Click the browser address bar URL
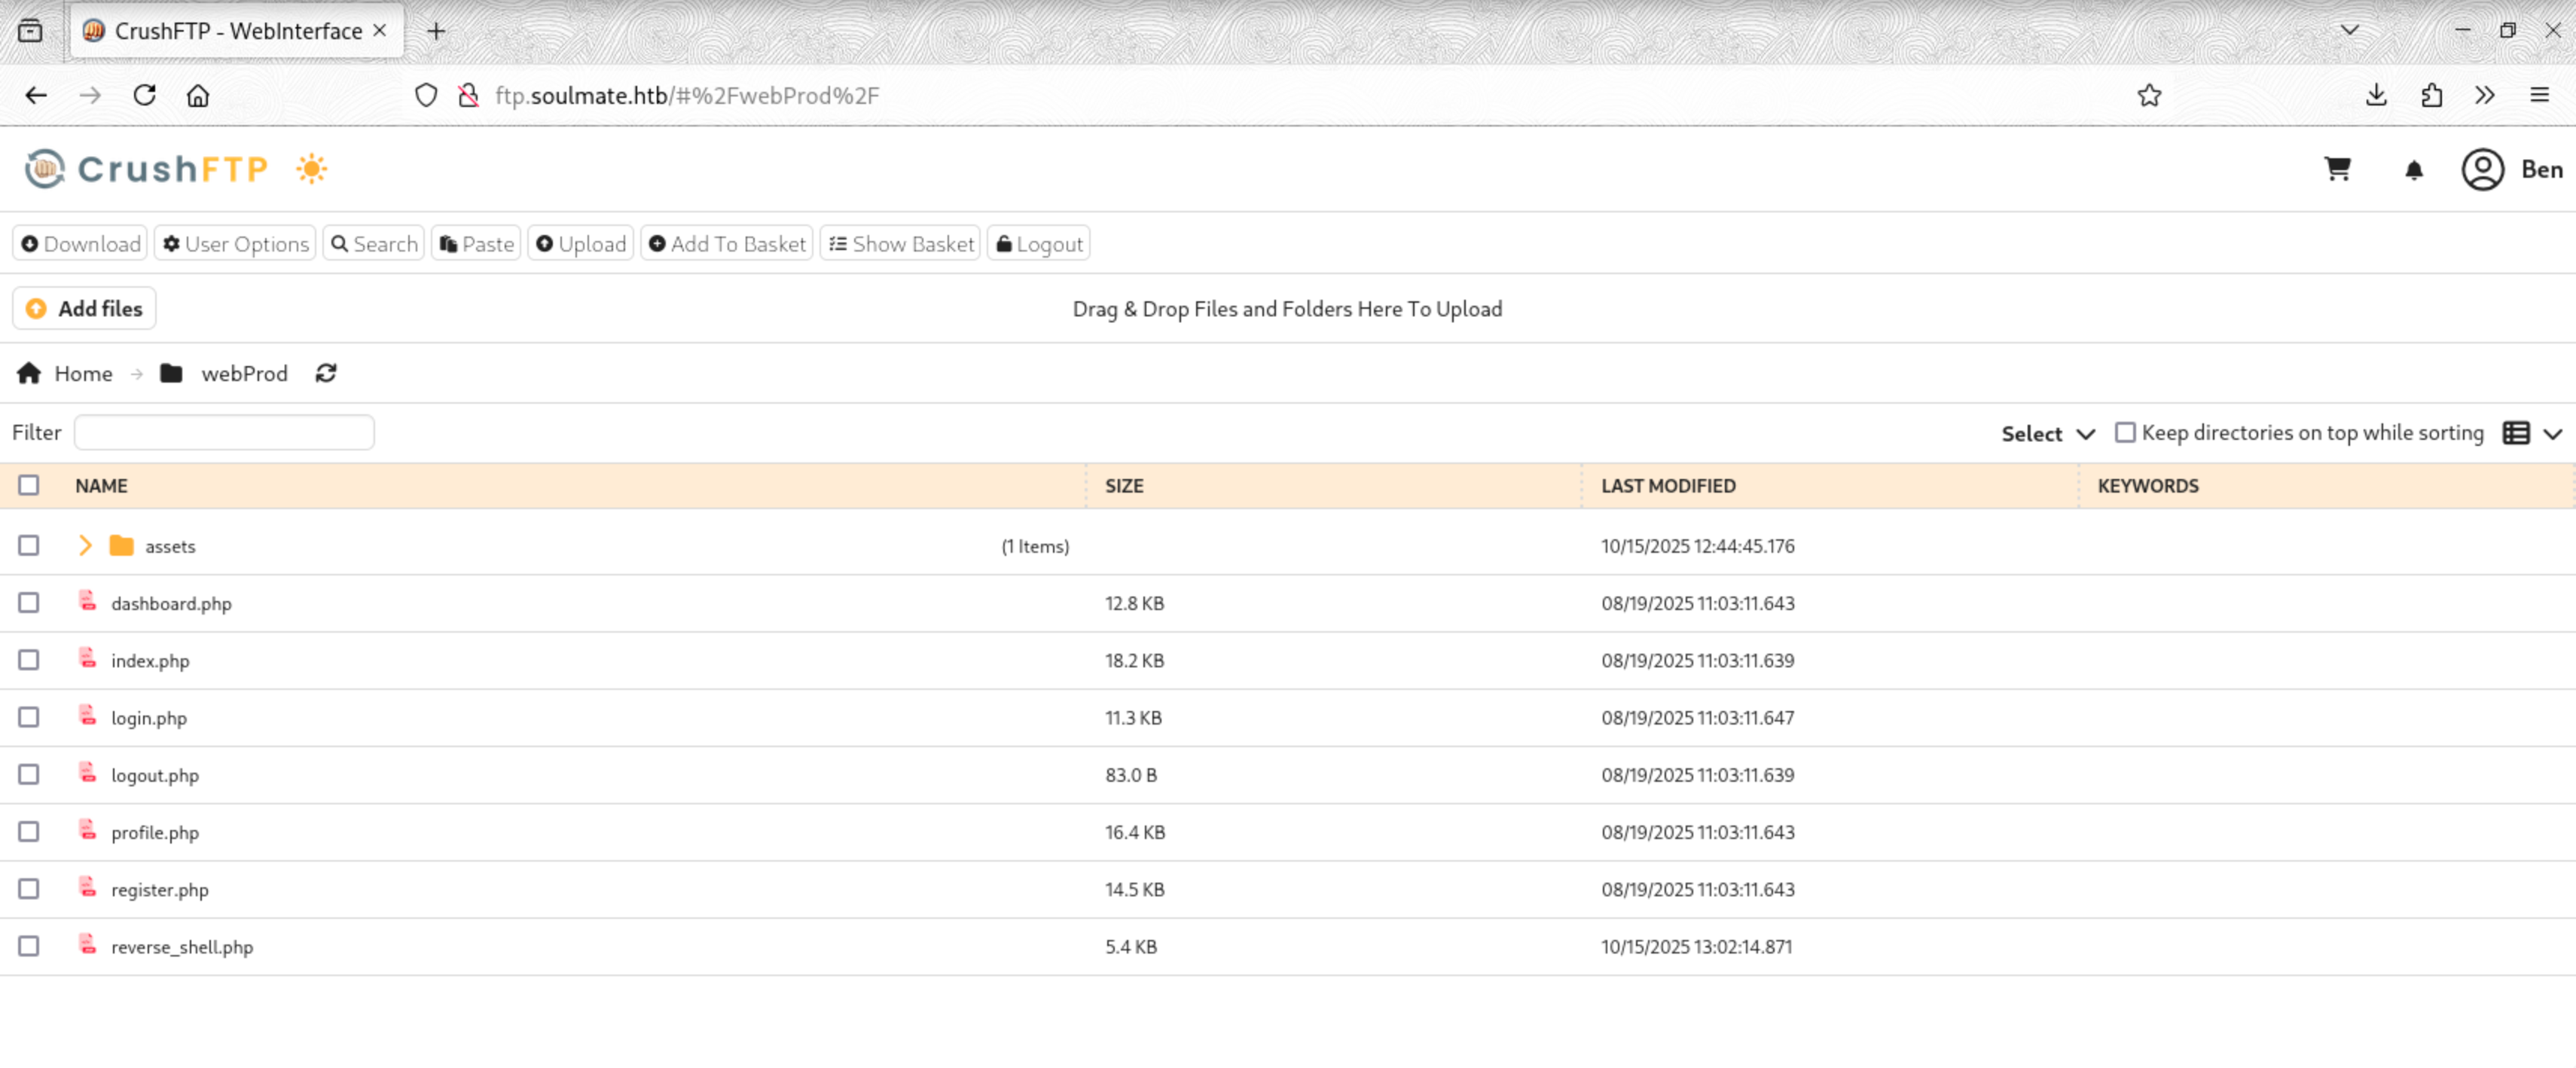 pyautogui.click(x=687, y=95)
